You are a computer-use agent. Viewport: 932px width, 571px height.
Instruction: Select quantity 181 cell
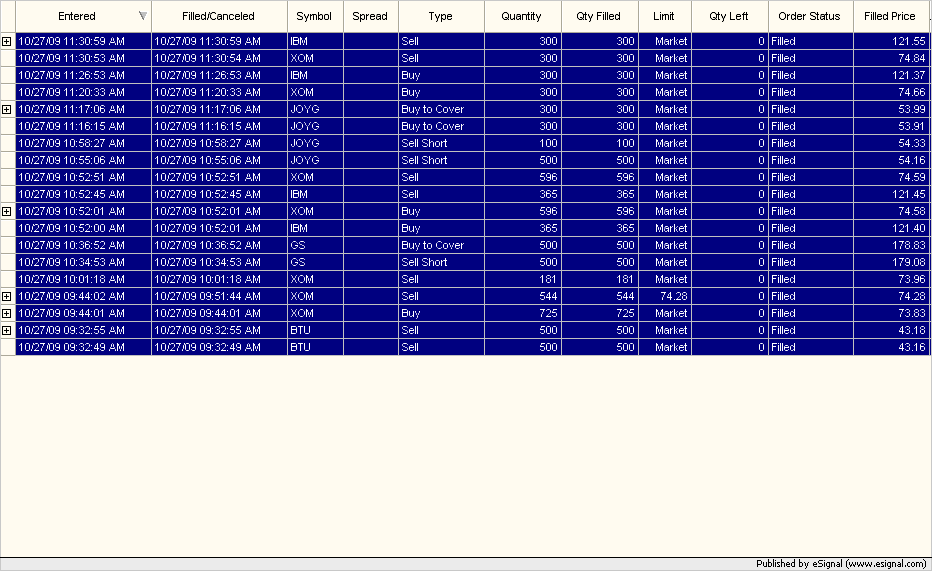pos(522,279)
